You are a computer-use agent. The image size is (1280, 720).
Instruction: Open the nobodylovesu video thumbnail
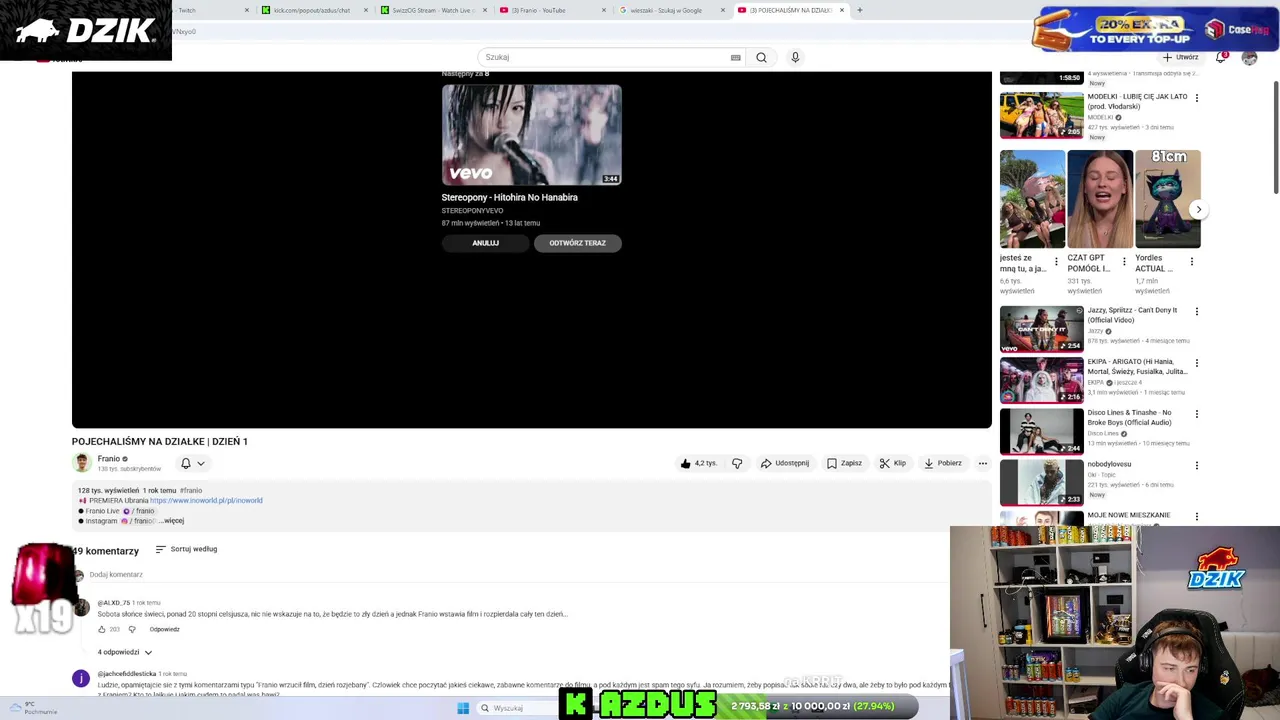pyautogui.click(x=1041, y=482)
